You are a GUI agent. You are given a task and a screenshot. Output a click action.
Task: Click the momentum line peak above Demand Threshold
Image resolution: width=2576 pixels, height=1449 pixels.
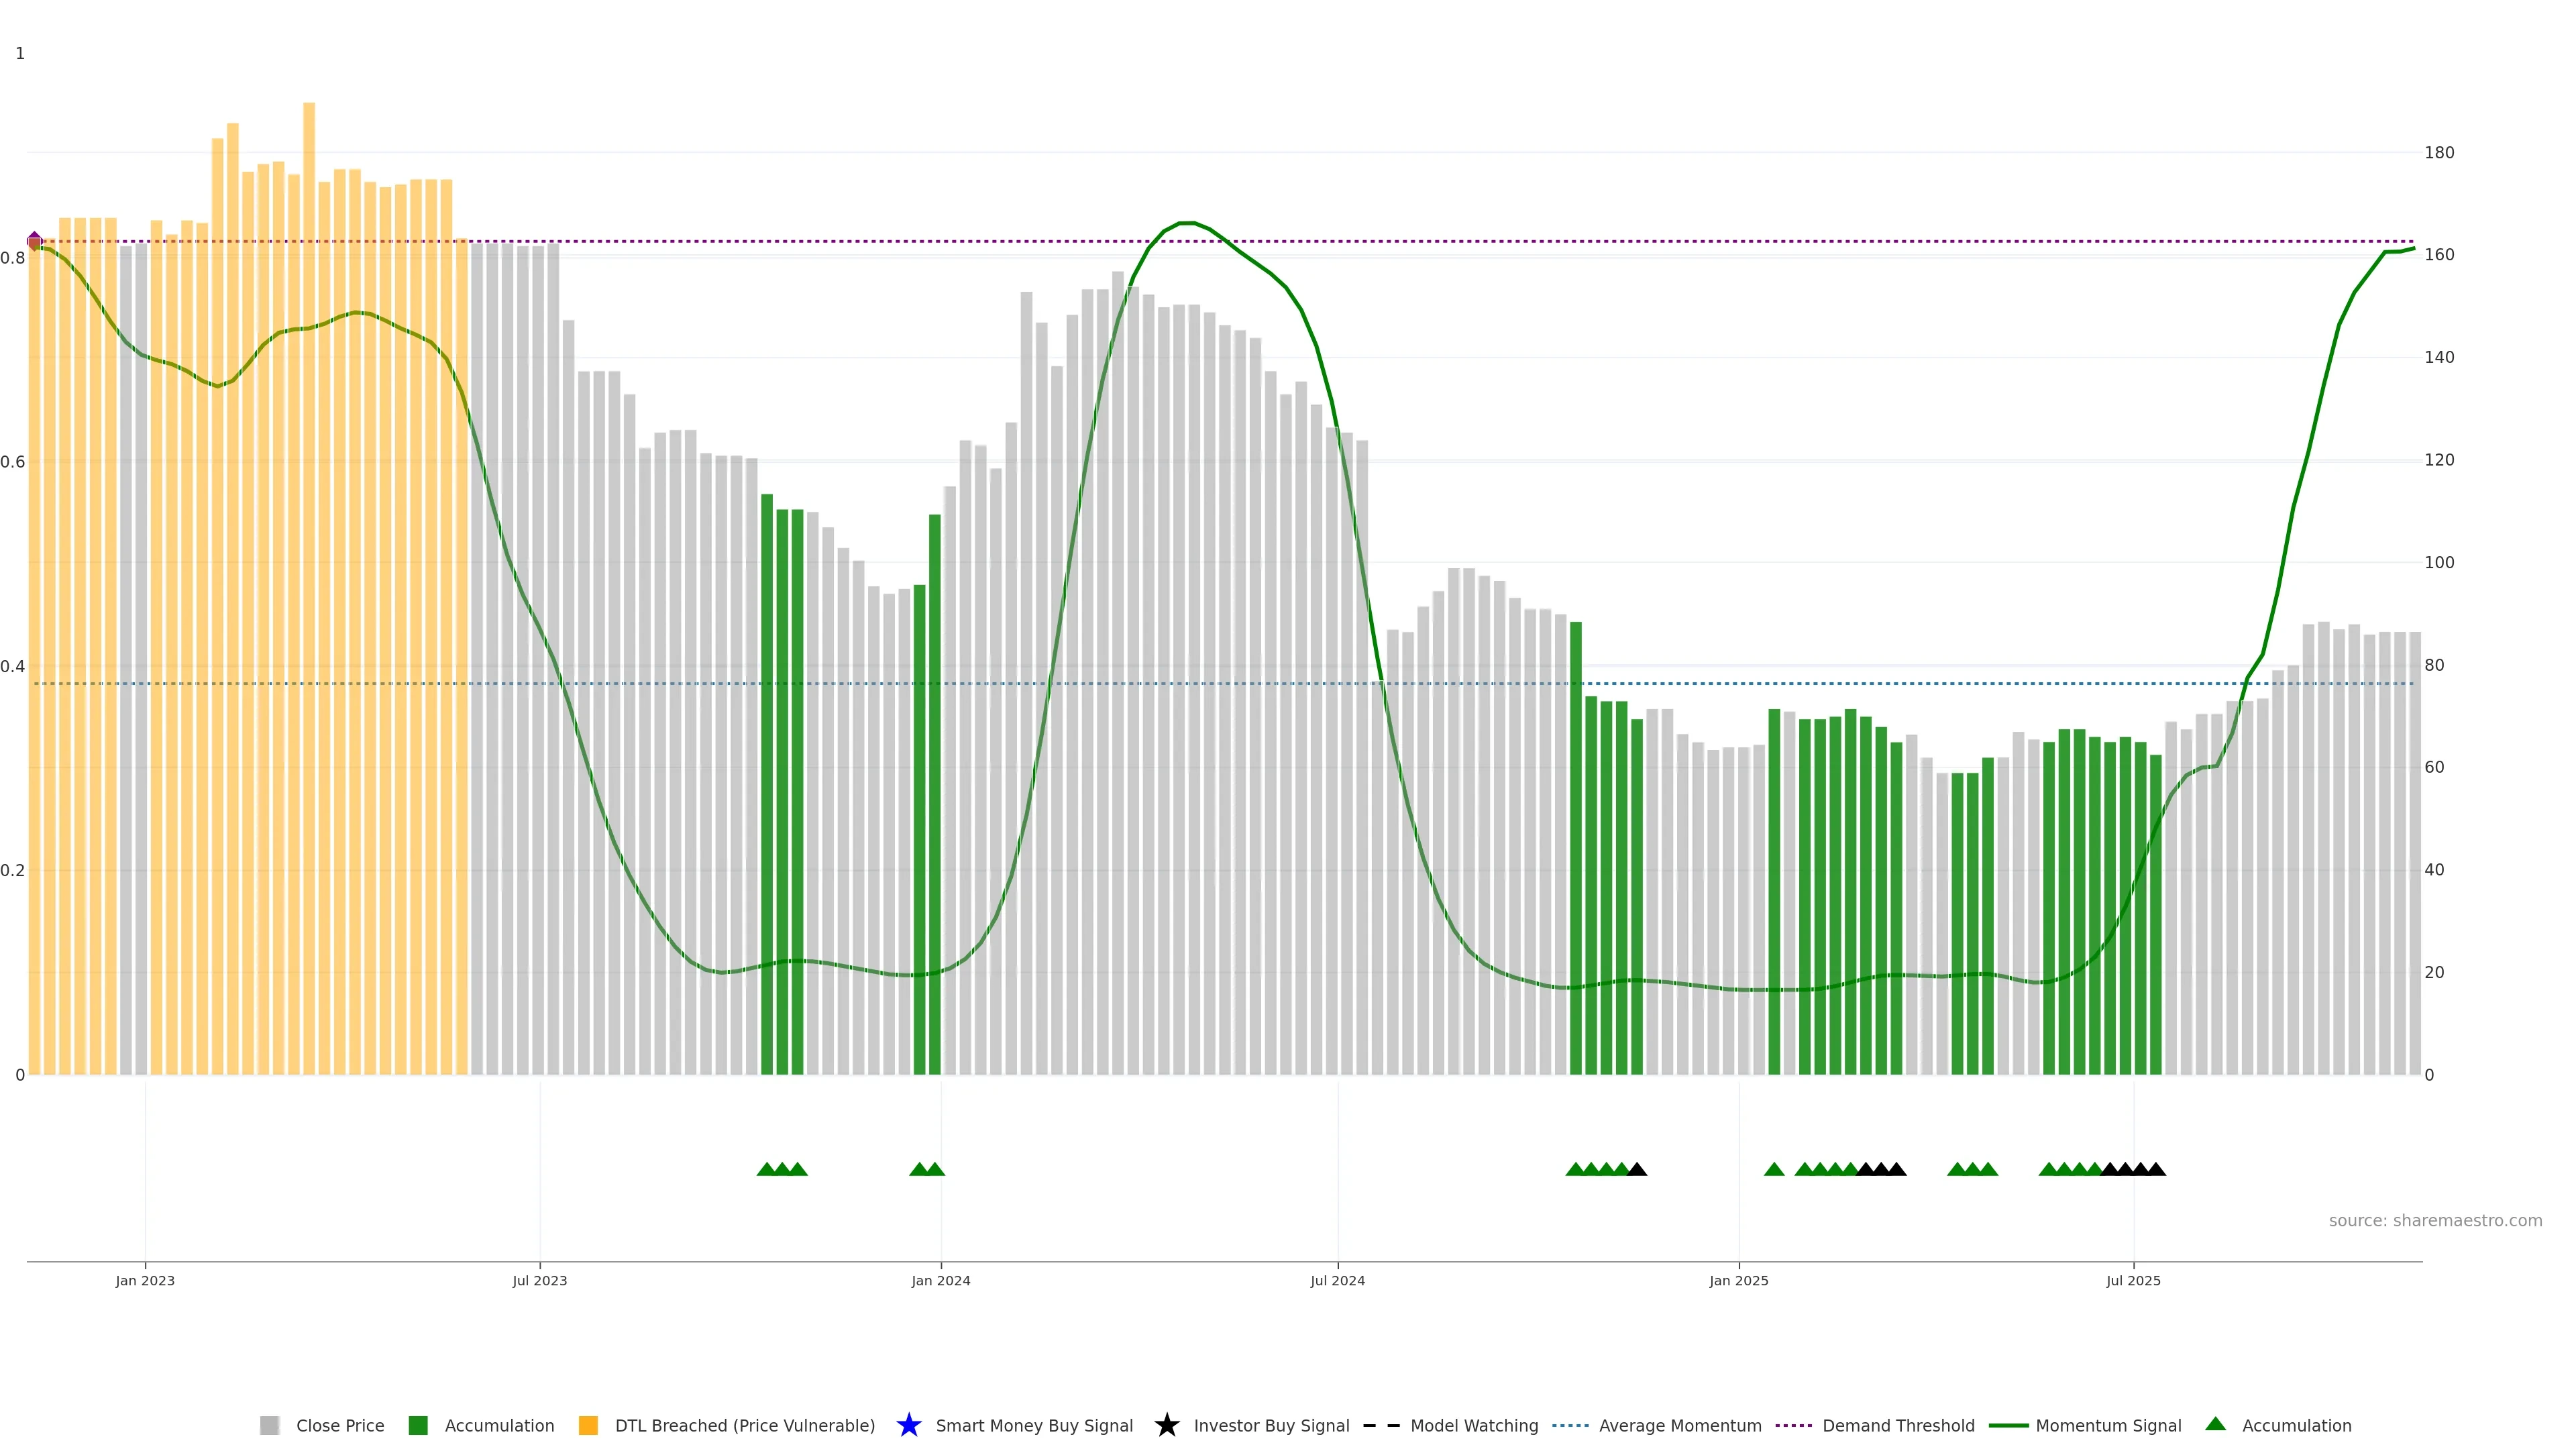point(1186,223)
